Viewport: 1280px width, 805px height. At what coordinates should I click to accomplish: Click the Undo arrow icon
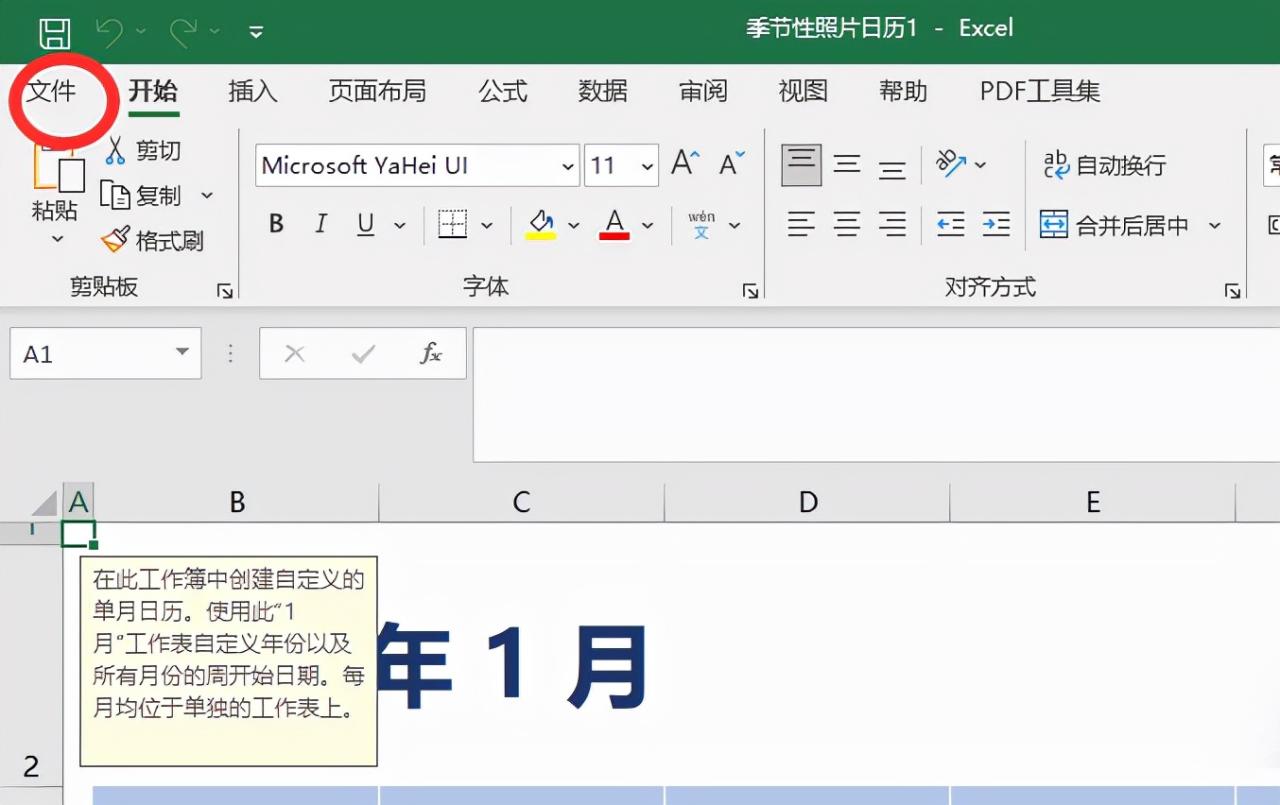[x=109, y=31]
